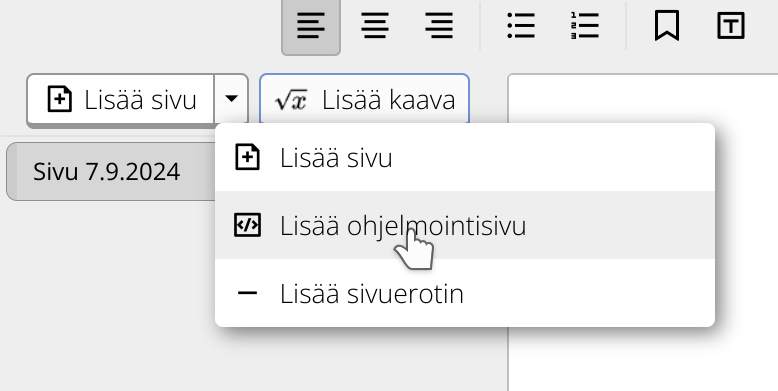Insert a numbered list
The width and height of the screenshot is (778, 391).
(x=584, y=26)
